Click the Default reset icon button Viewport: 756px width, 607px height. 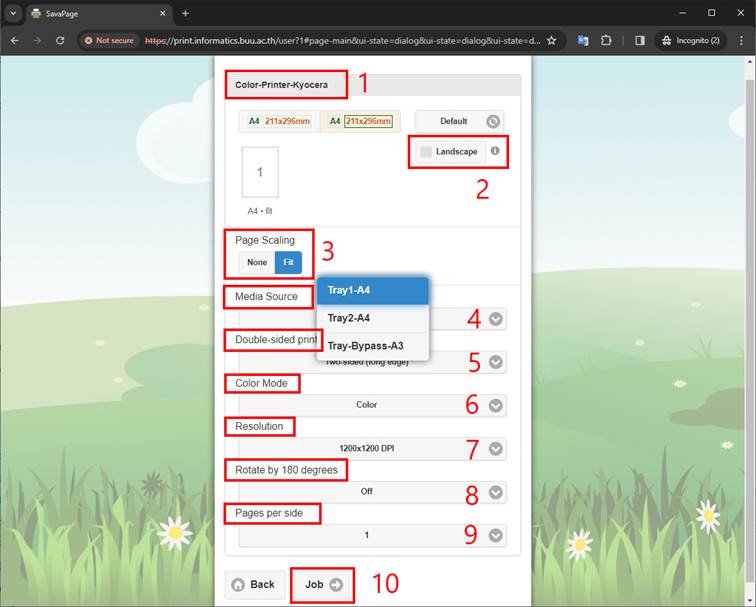coord(492,121)
